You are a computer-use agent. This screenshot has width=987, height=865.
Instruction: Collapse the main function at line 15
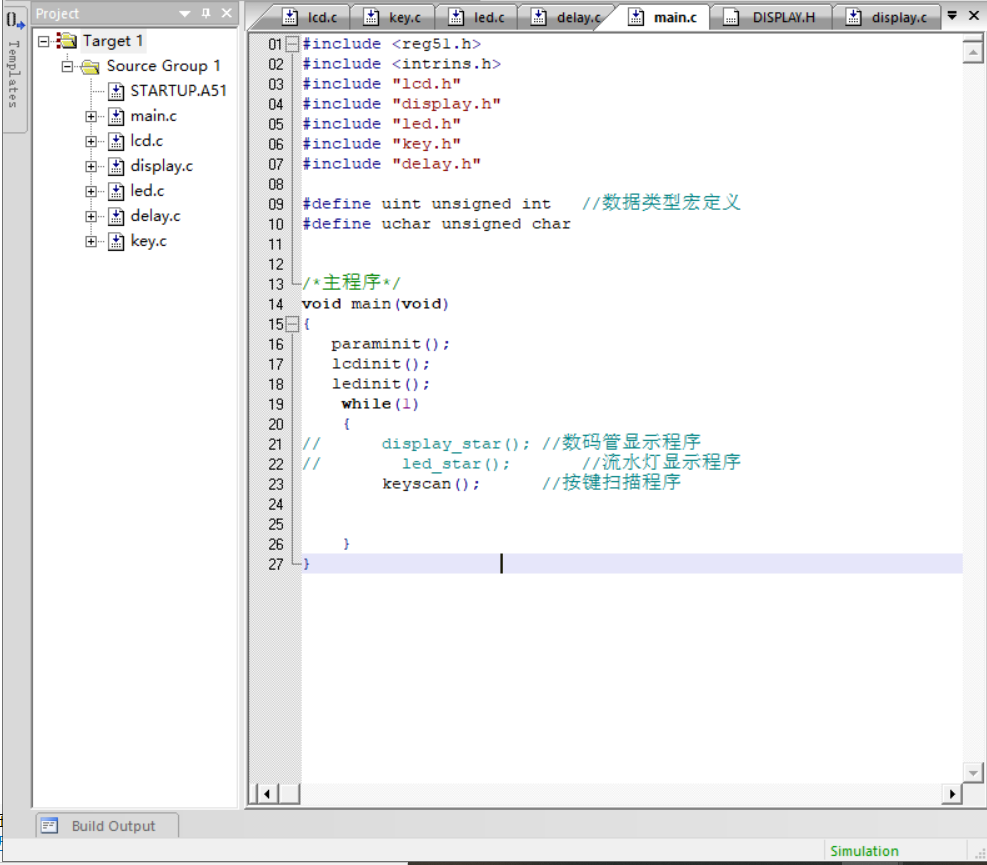pyautogui.click(x=292, y=325)
